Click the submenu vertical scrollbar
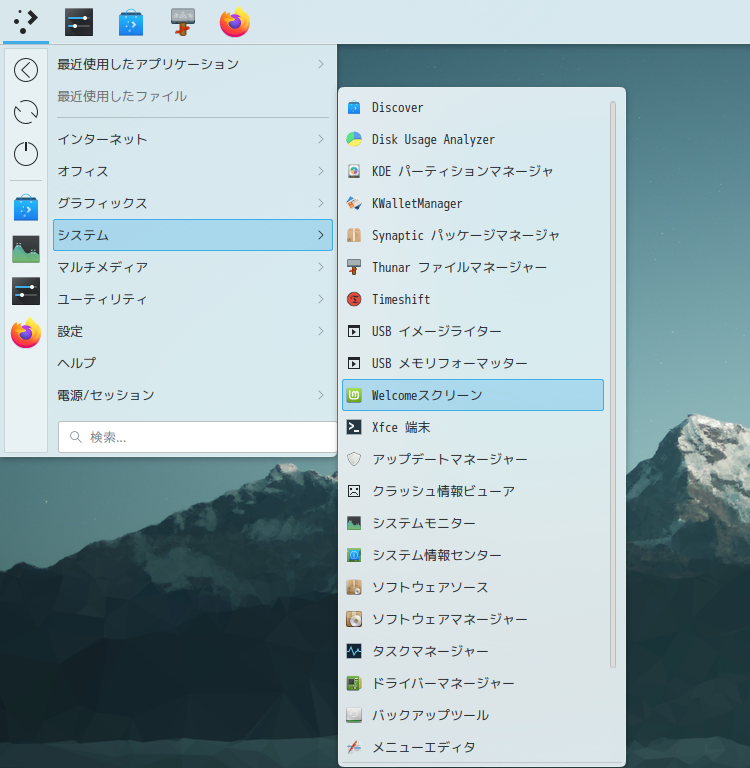 (613, 385)
